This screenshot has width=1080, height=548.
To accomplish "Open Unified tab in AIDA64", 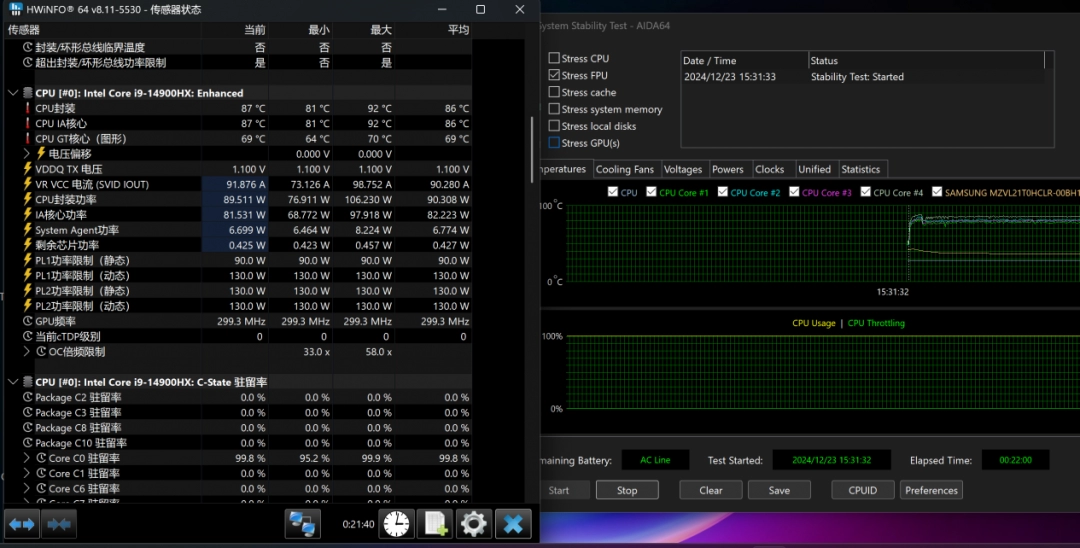I will (814, 169).
